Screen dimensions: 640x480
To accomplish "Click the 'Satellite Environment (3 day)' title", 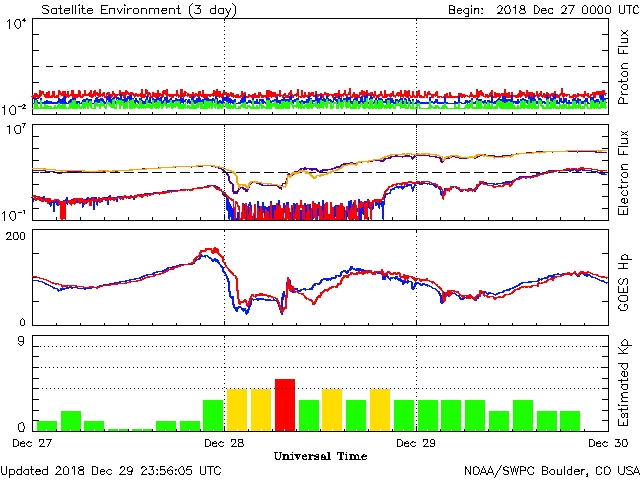I will pos(139,10).
